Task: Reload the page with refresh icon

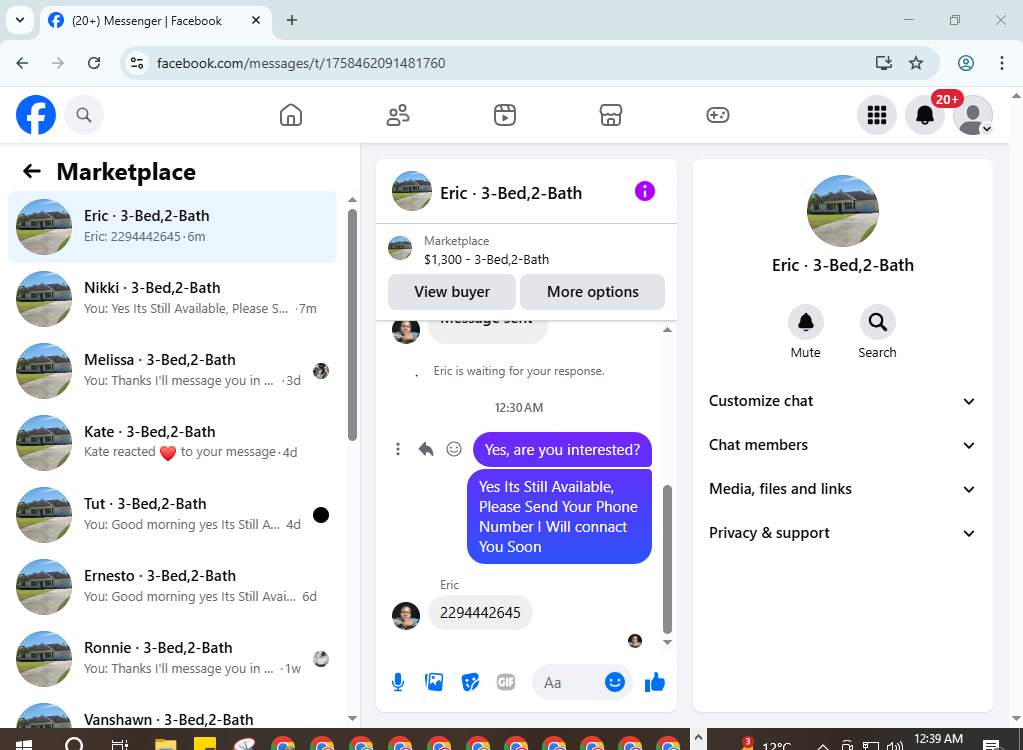Action: tap(94, 63)
